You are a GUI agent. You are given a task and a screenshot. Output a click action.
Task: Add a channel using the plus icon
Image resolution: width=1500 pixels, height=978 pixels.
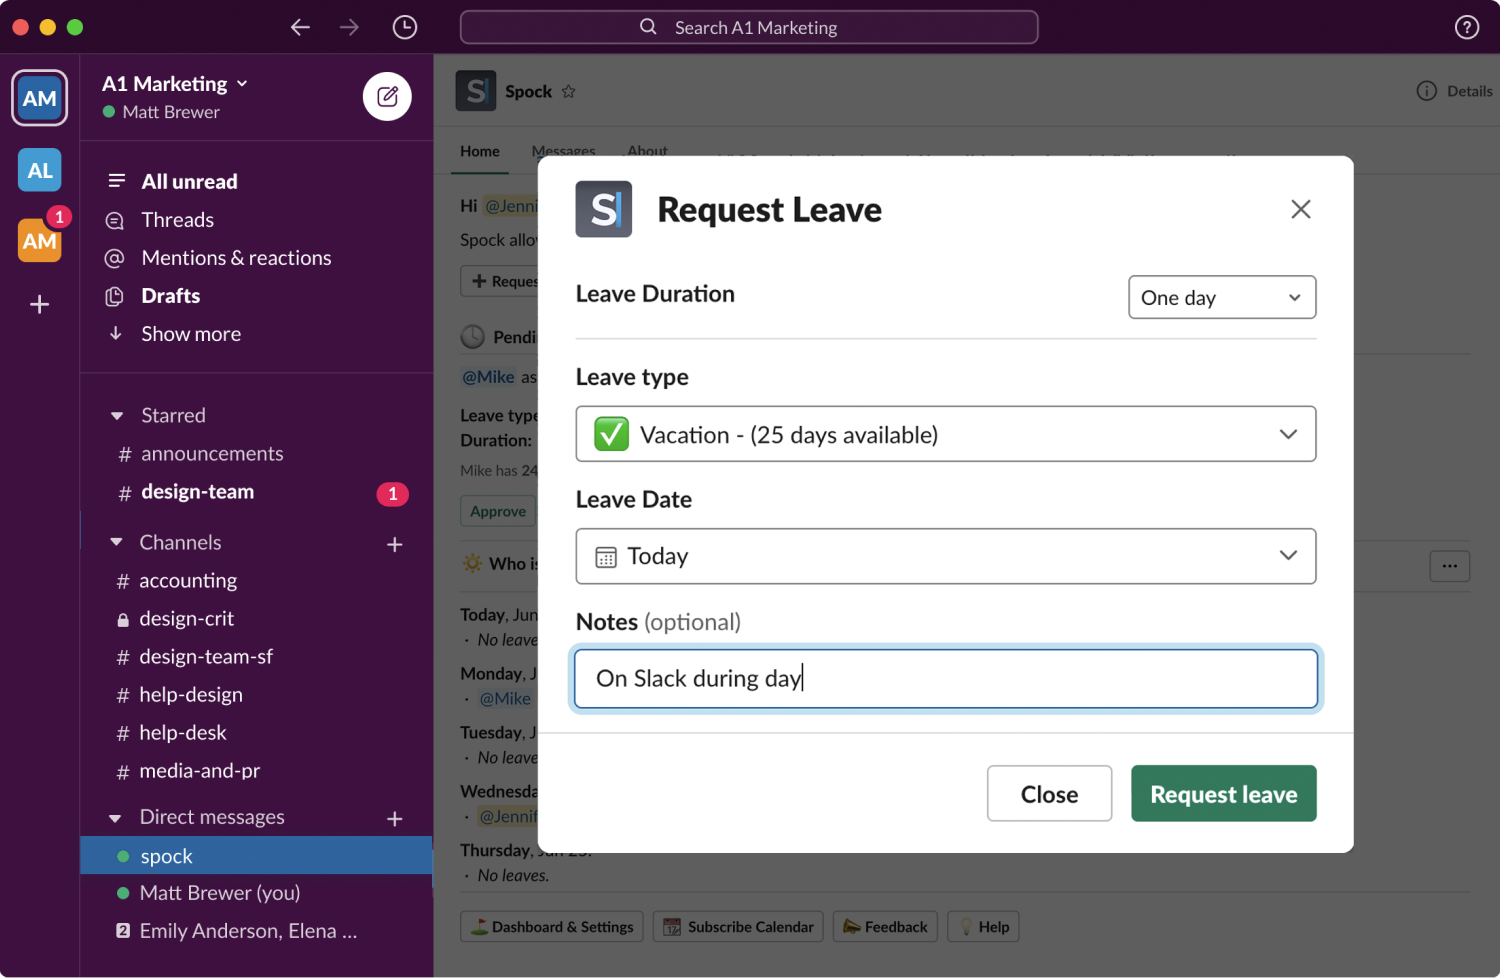(395, 544)
